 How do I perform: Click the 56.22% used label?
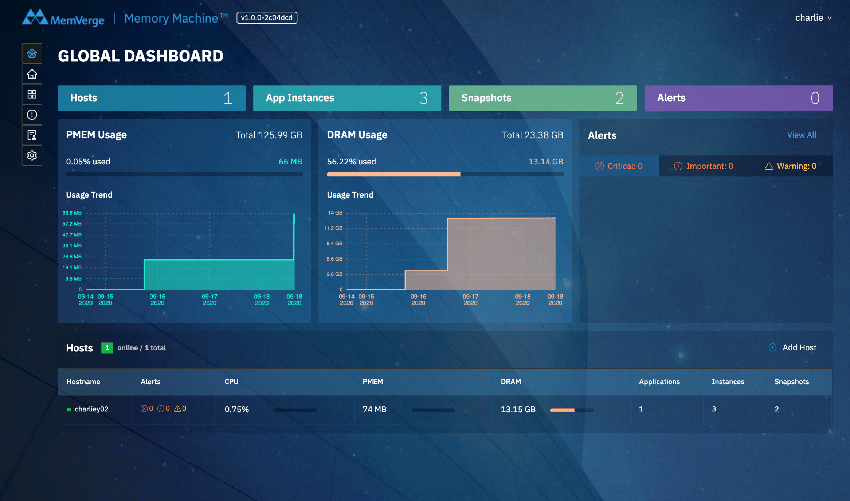352,162
